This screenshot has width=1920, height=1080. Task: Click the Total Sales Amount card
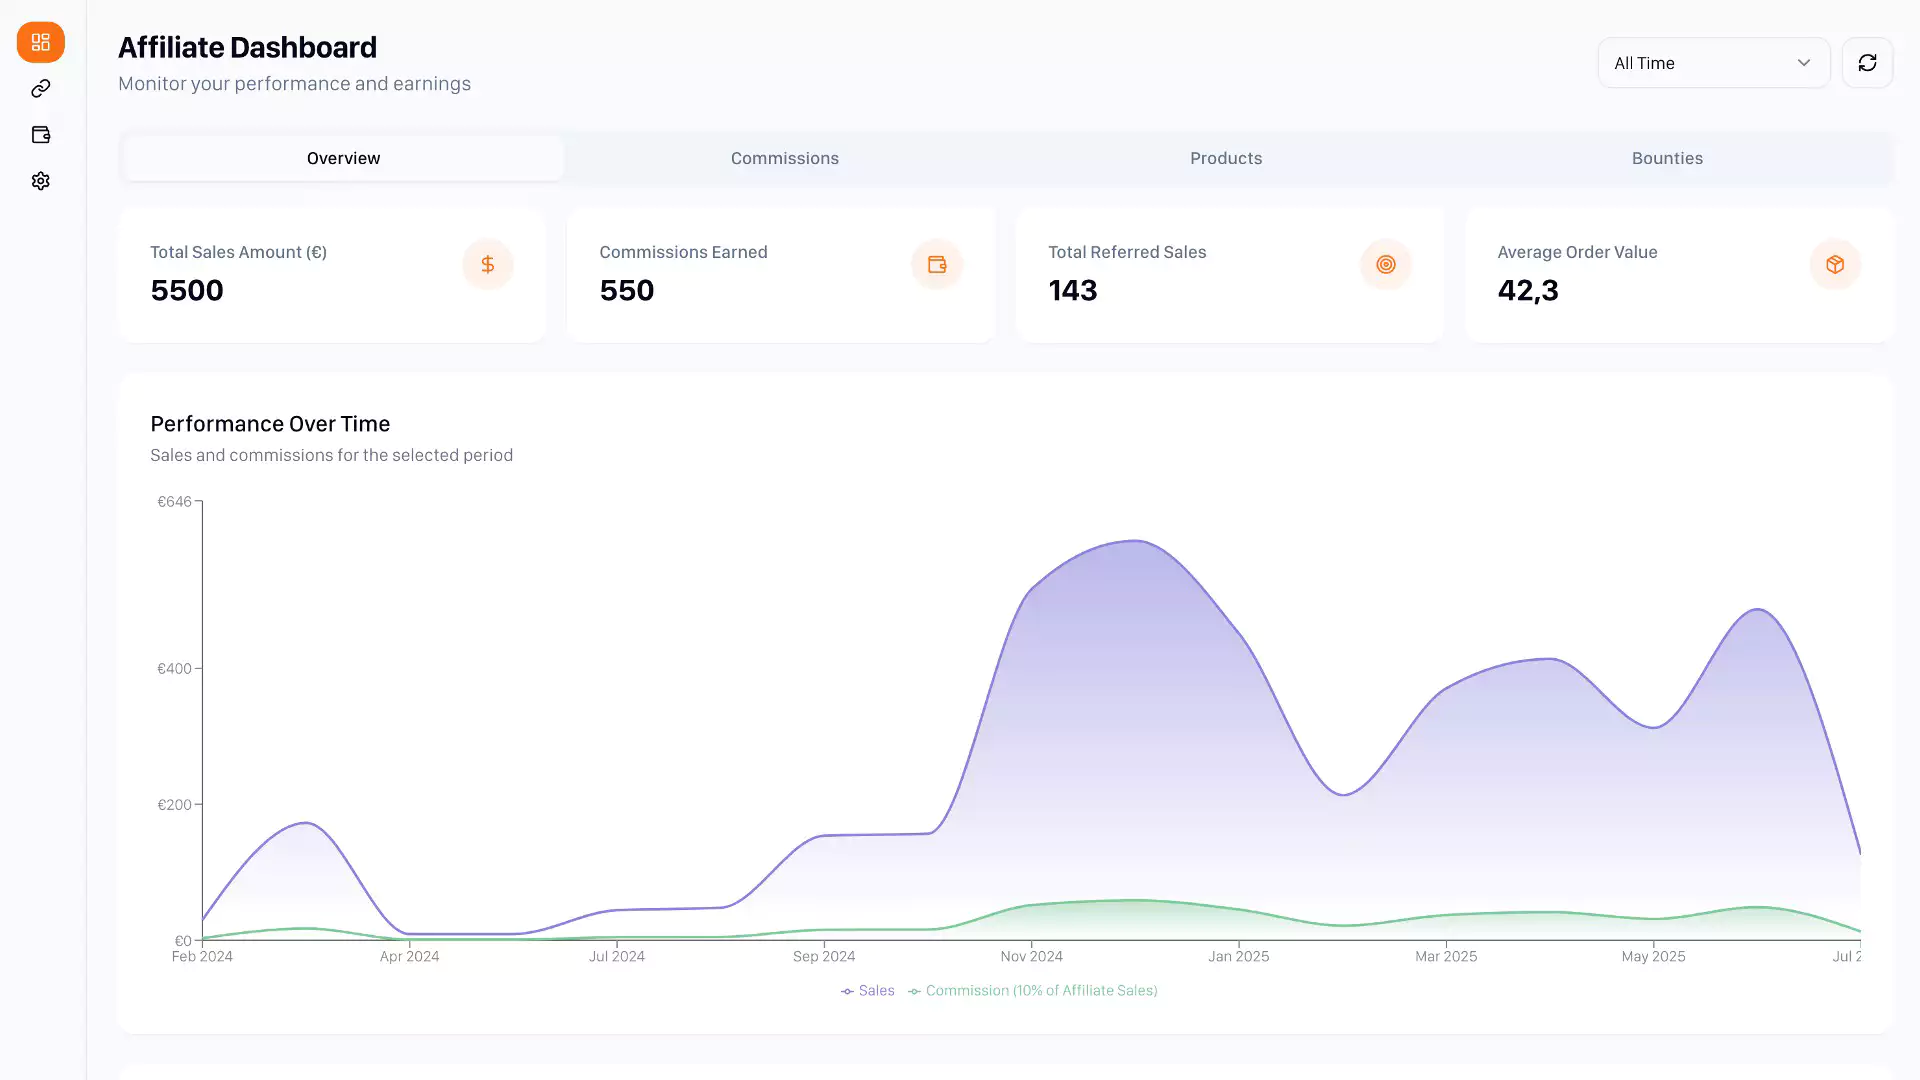point(331,275)
